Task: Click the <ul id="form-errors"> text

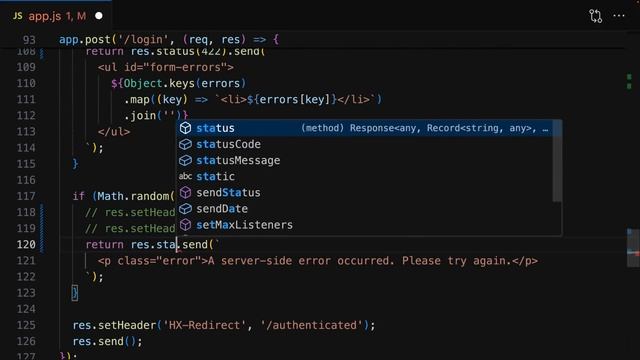Action: 166,67
